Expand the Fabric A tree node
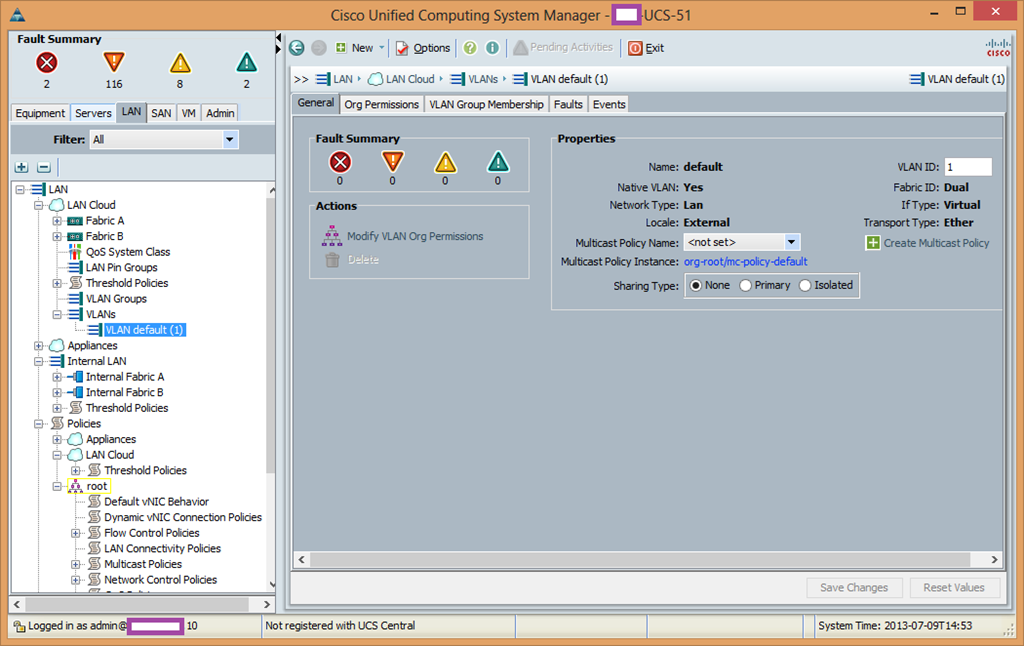The height and width of the screenshot is (646, 1024). pos(57,221)
